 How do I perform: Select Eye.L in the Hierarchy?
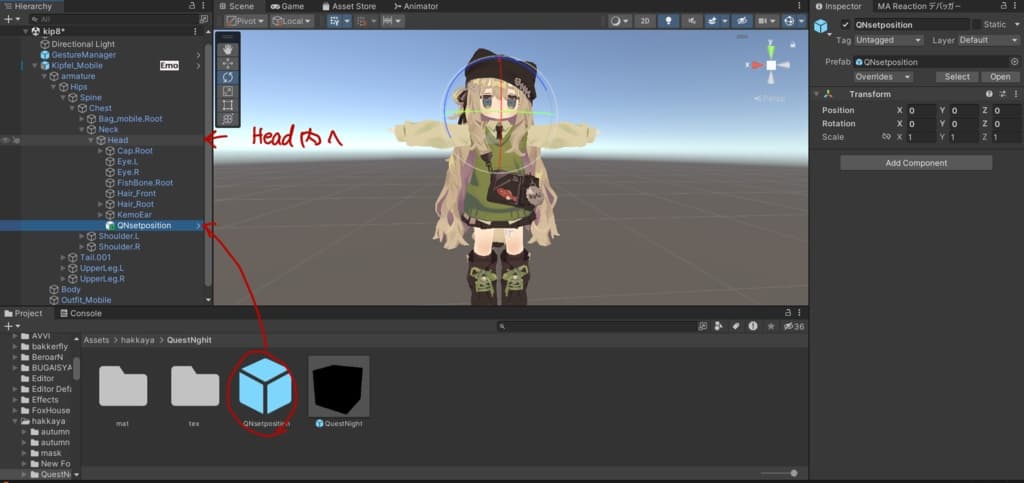click(x=127, y=161)
